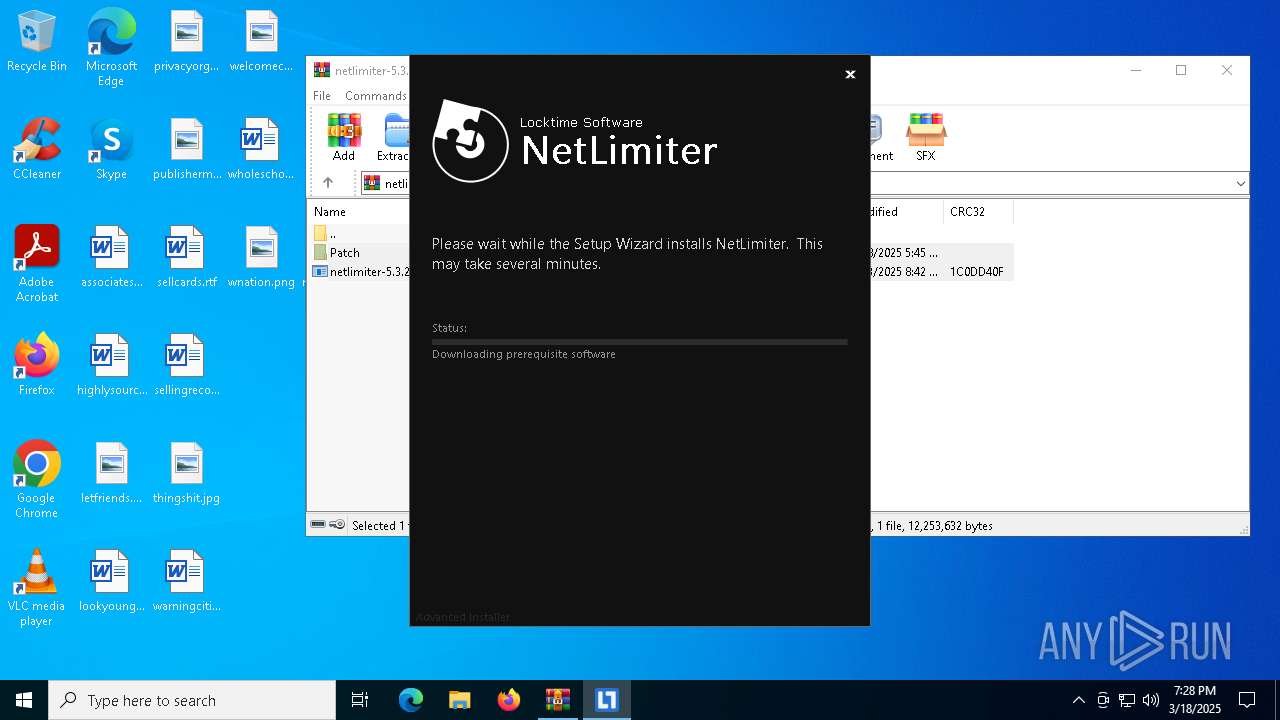Open Recycle Bin desktop icon
Viewport: 1280px width, 720px height.
[37, 42]
